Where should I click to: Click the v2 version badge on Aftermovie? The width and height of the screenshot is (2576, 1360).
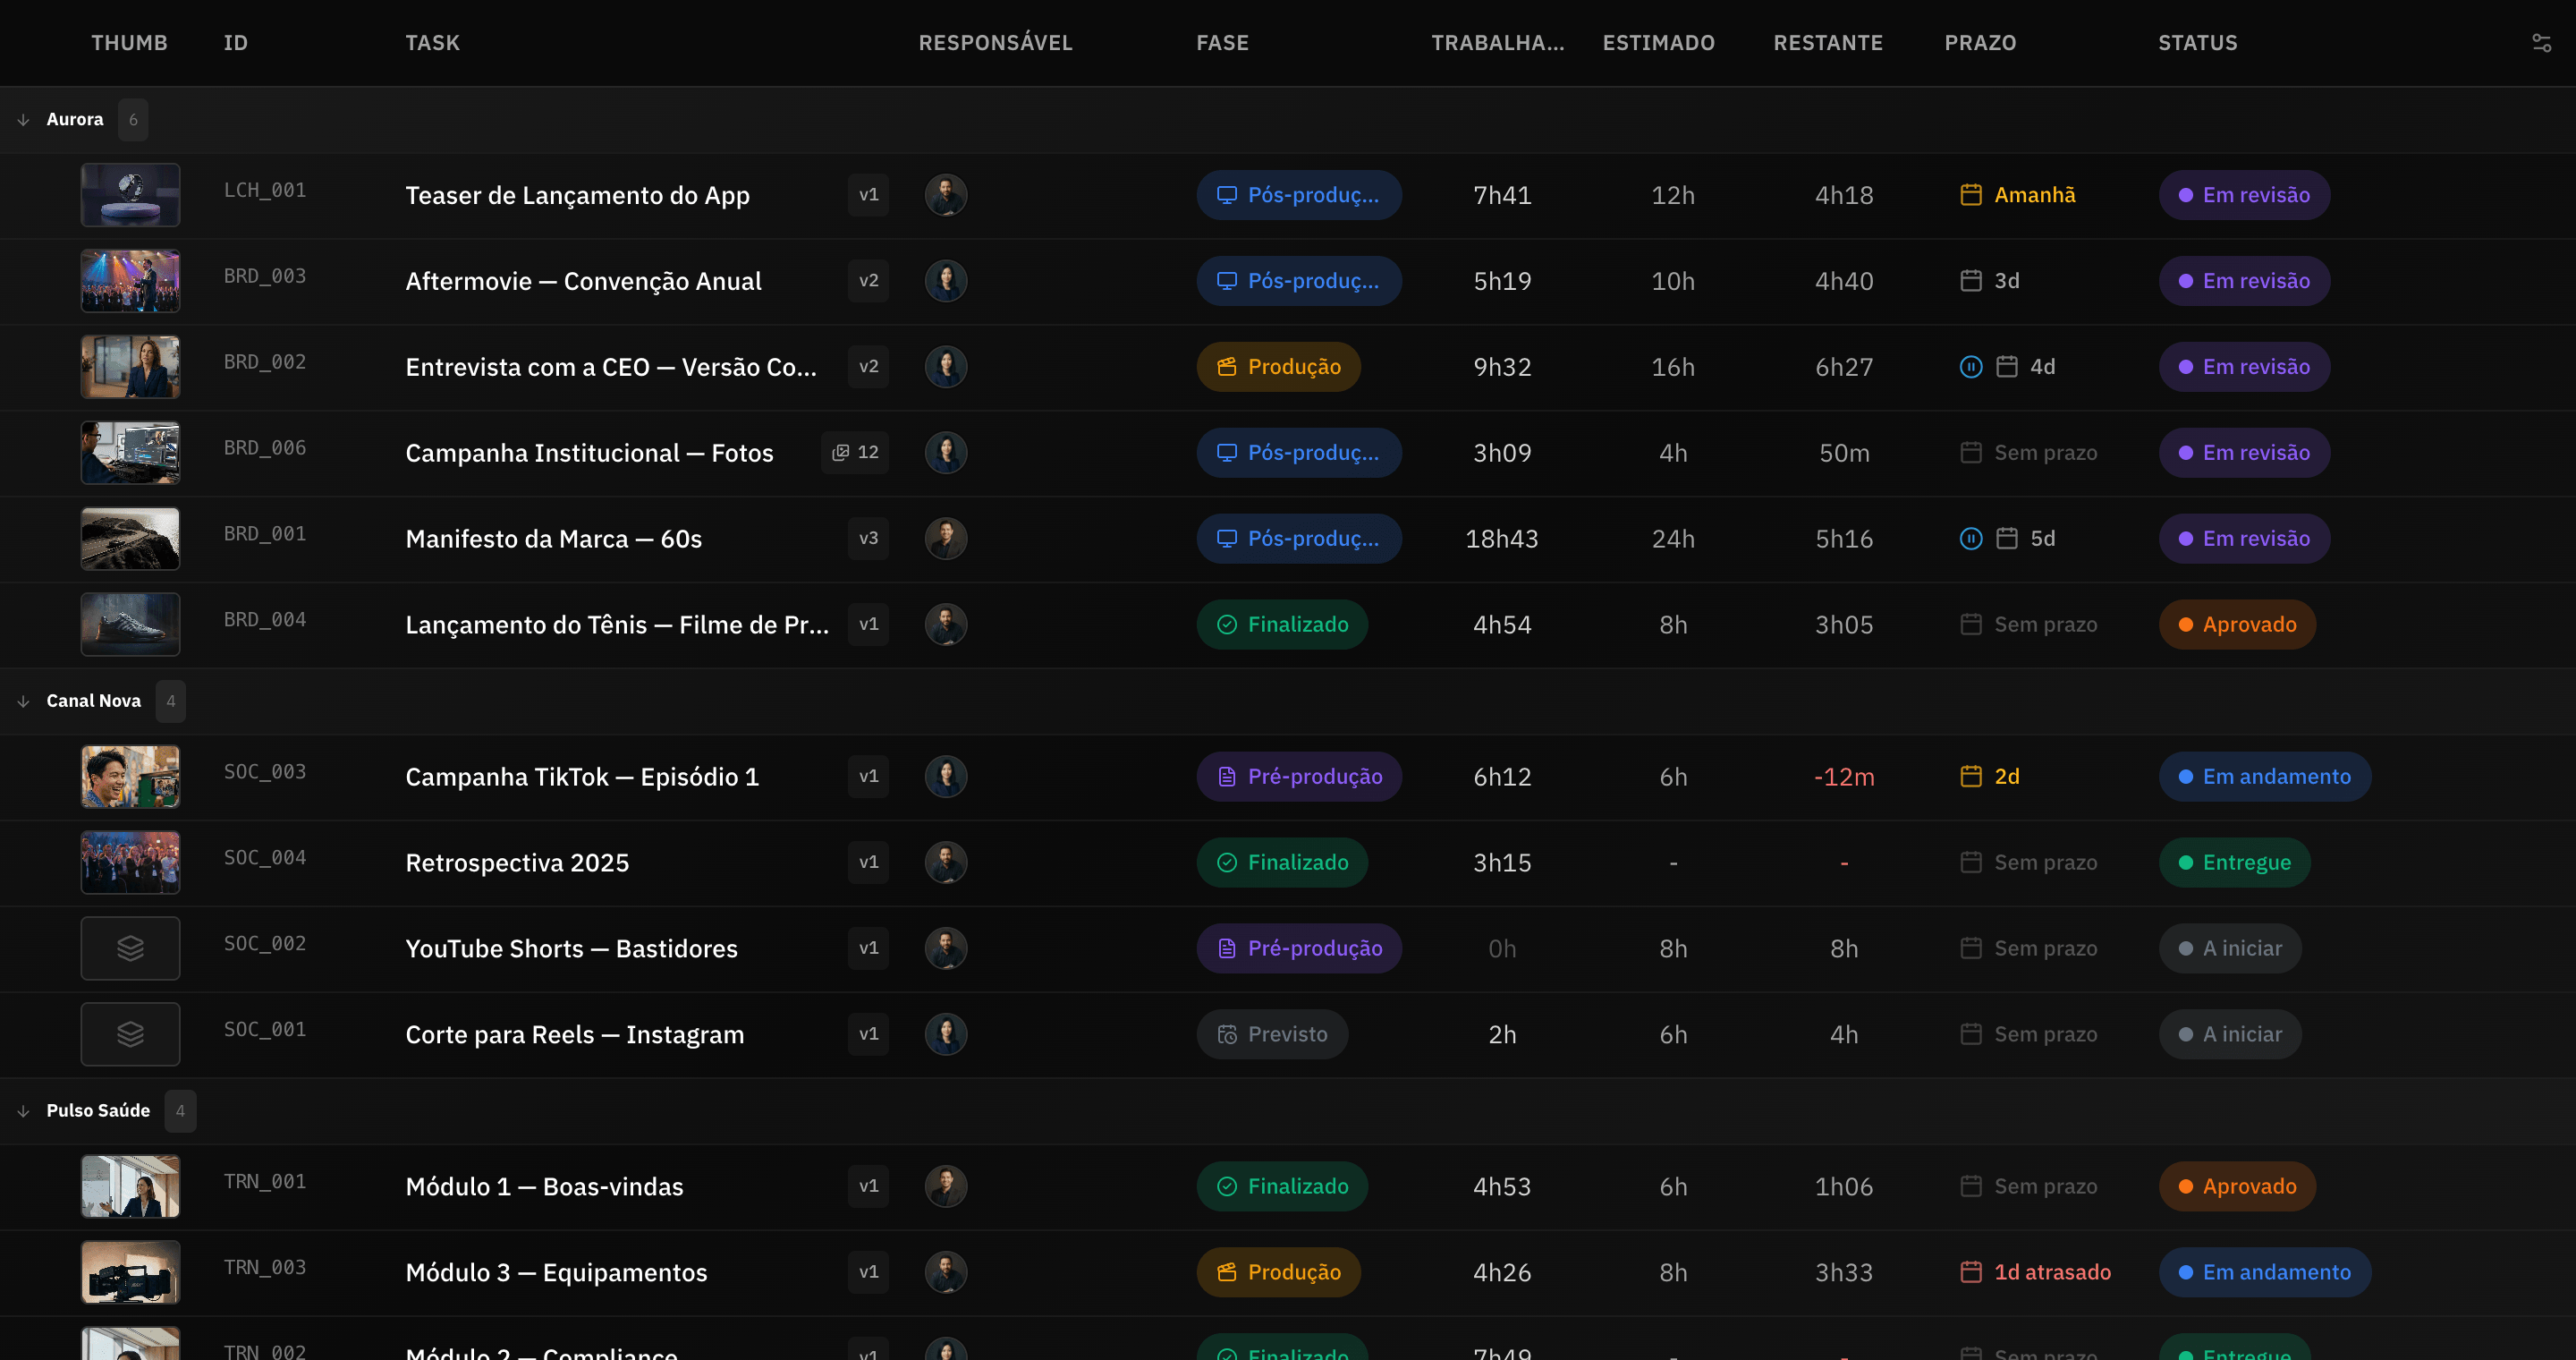(868, 281)
